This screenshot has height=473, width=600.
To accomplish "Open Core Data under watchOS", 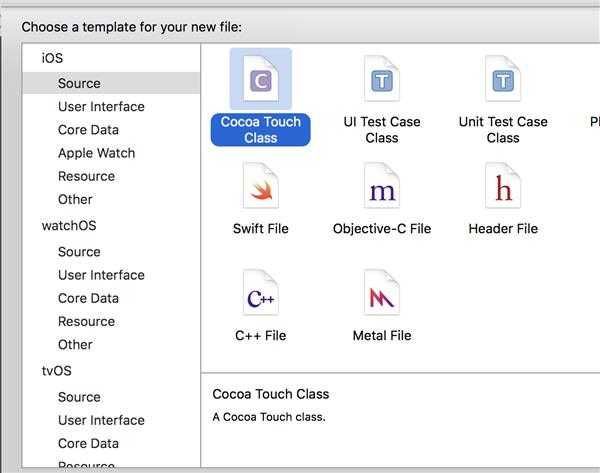I will click(88, 298).
